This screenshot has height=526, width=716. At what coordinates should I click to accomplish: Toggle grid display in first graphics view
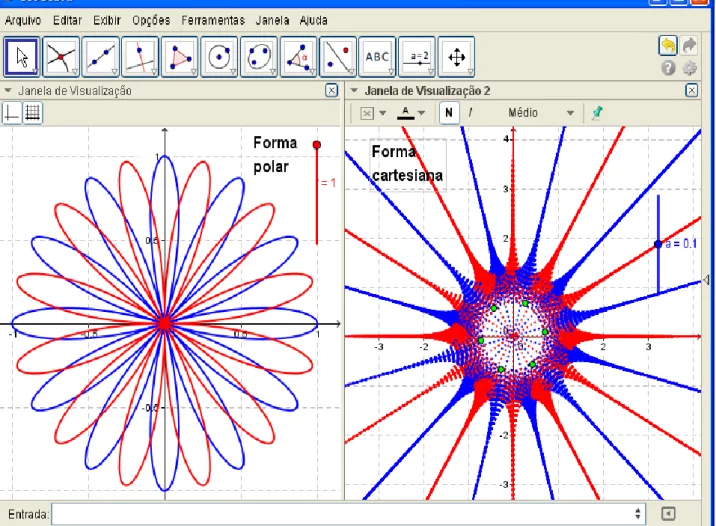click(x=32, y=113)
